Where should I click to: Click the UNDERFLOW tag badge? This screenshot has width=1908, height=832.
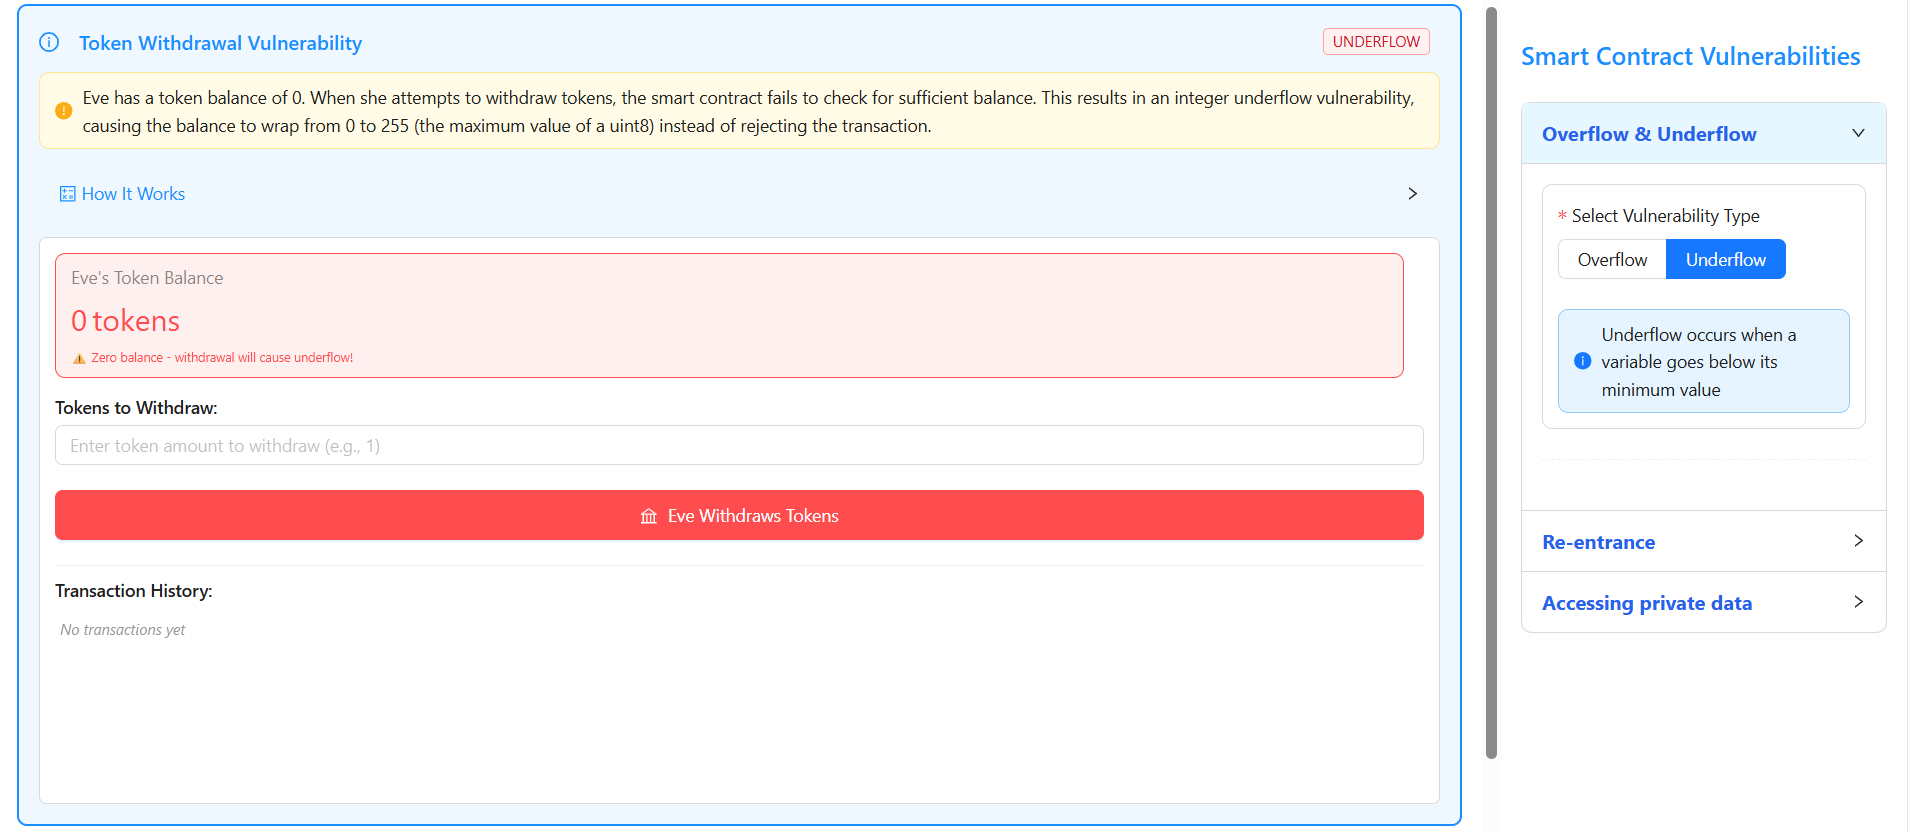1375,42
